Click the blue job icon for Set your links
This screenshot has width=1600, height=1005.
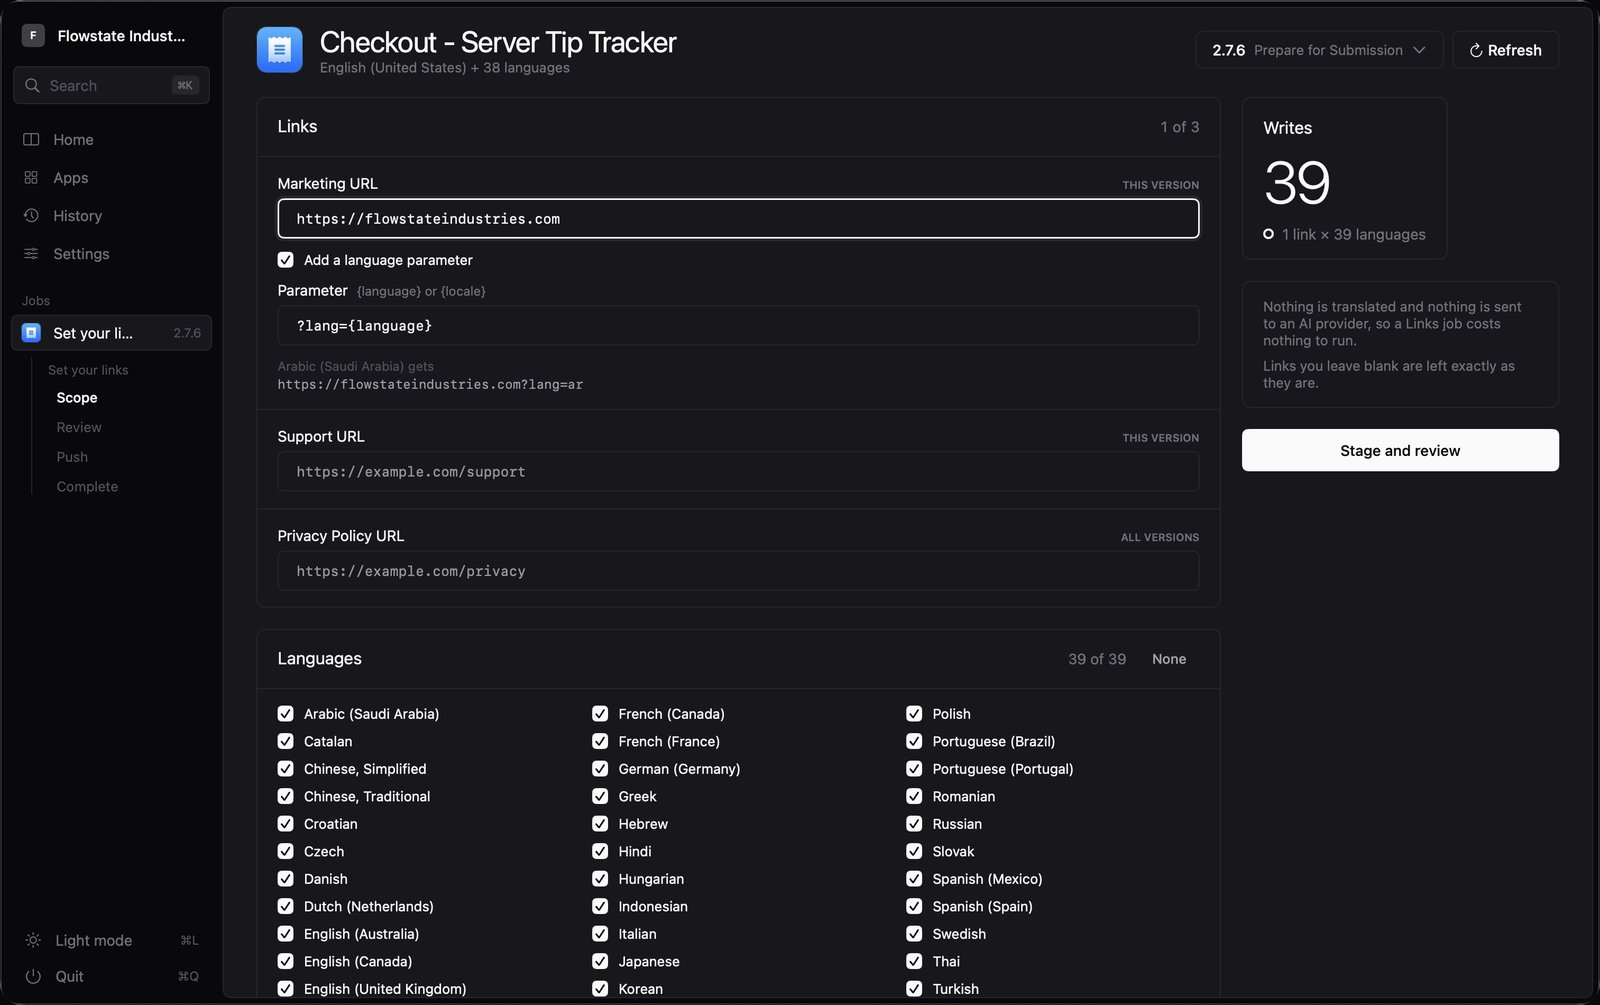[31, 332]
